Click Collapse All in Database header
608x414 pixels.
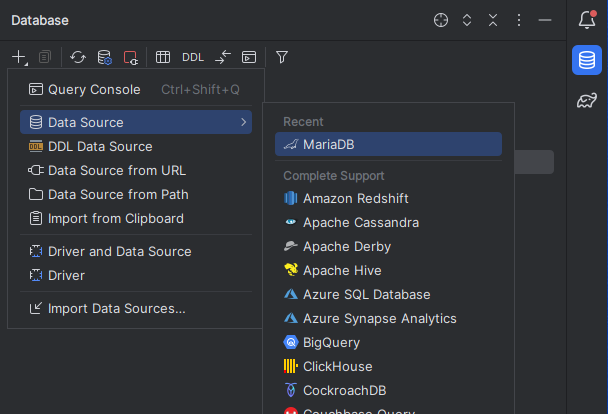pos(493,20)
